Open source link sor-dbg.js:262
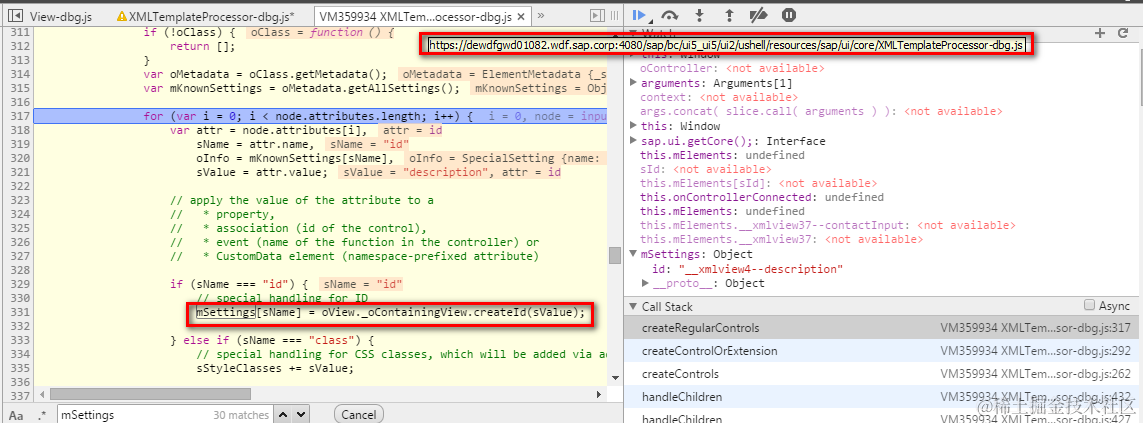Screen dimensions: 1143x423 pos(1035,373)
